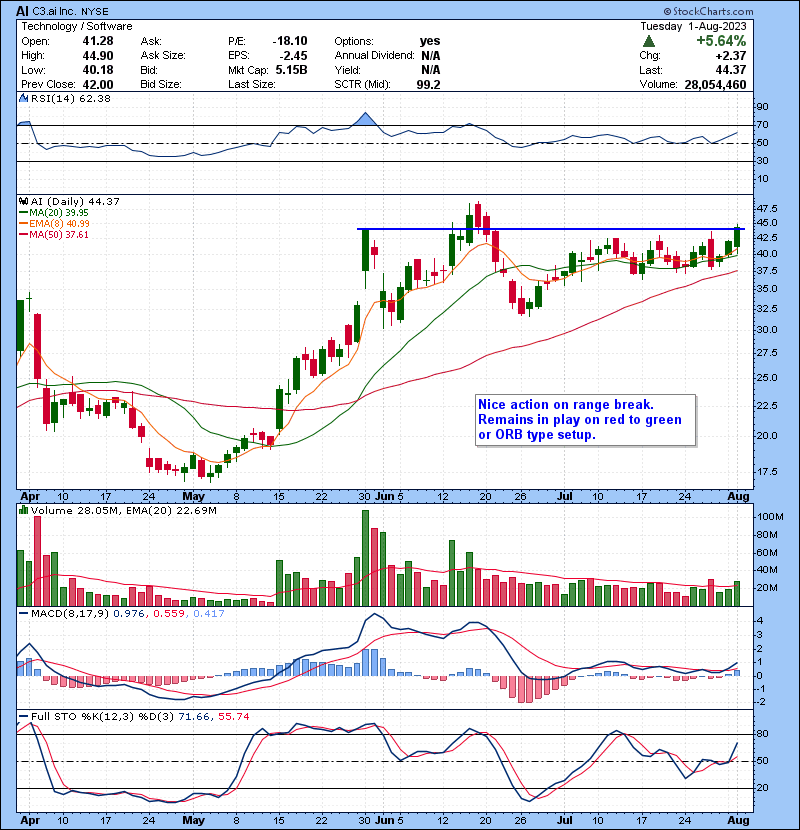The height and width of the screenshot is (830, 800).
Task: Click the +5.64% percent change
Action: coord(721,41)
